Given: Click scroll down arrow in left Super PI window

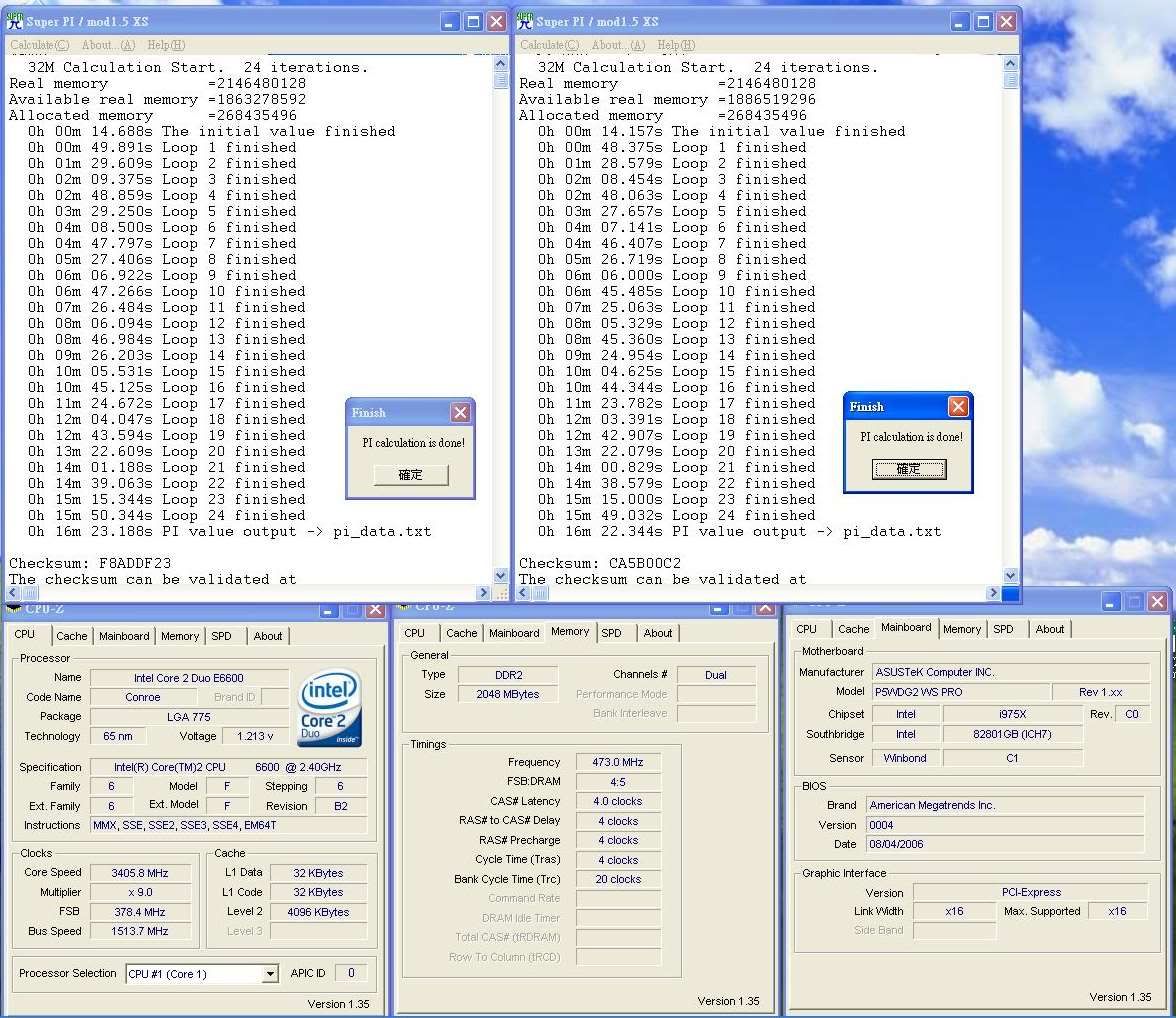Looking at the screenshot, I should click(501, 575).
